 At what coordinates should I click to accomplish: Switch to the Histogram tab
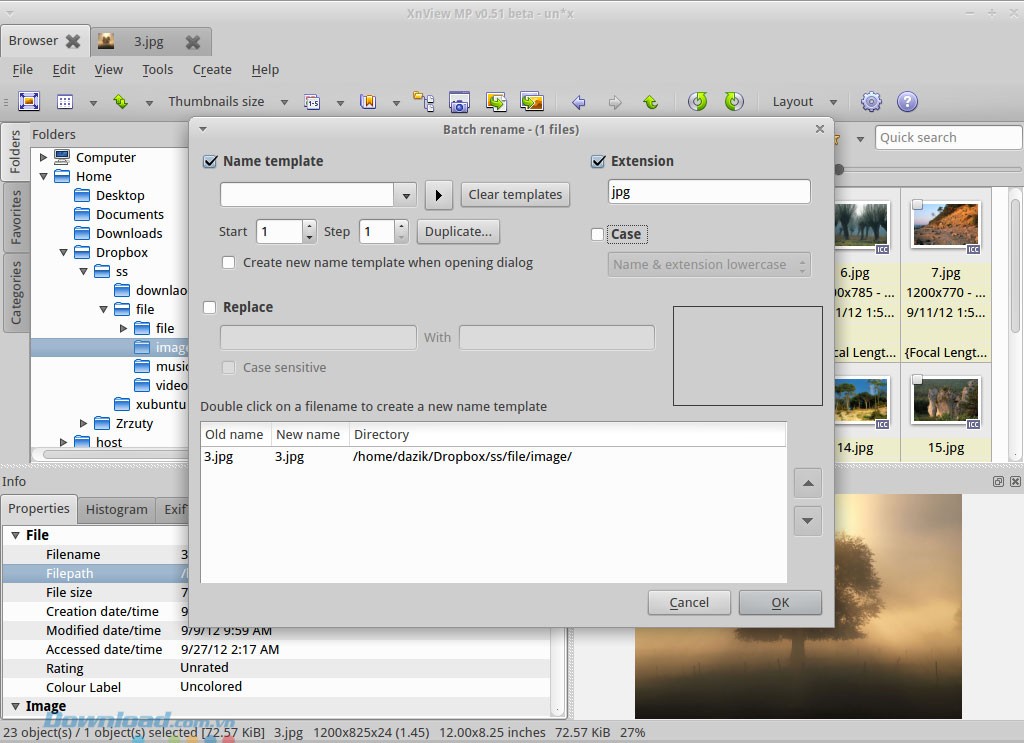coord(116,509)
